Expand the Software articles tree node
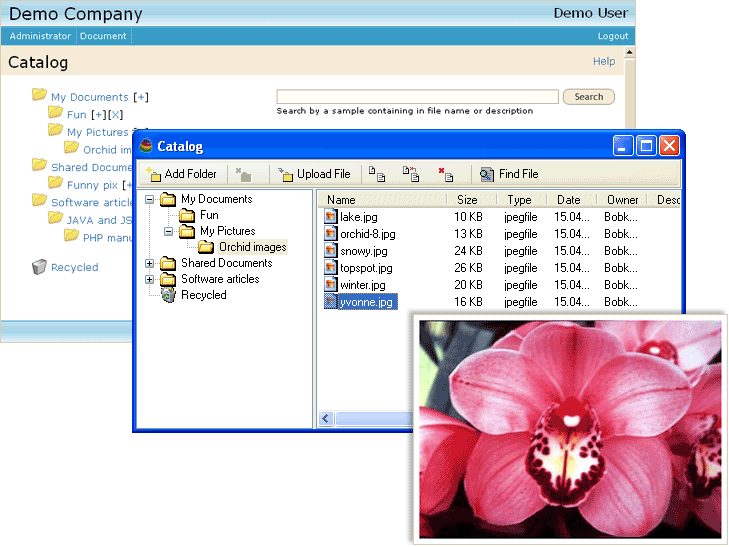This screenshot has width=729, height=547. click(149, 279)
